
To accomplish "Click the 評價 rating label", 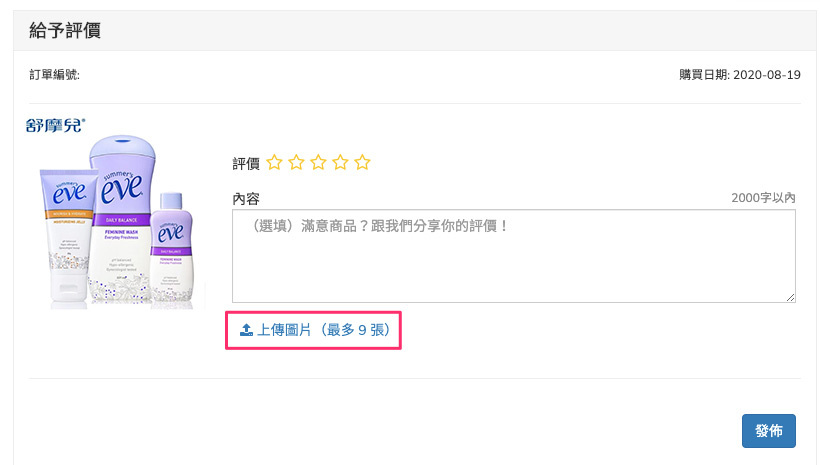I will 246,163.
